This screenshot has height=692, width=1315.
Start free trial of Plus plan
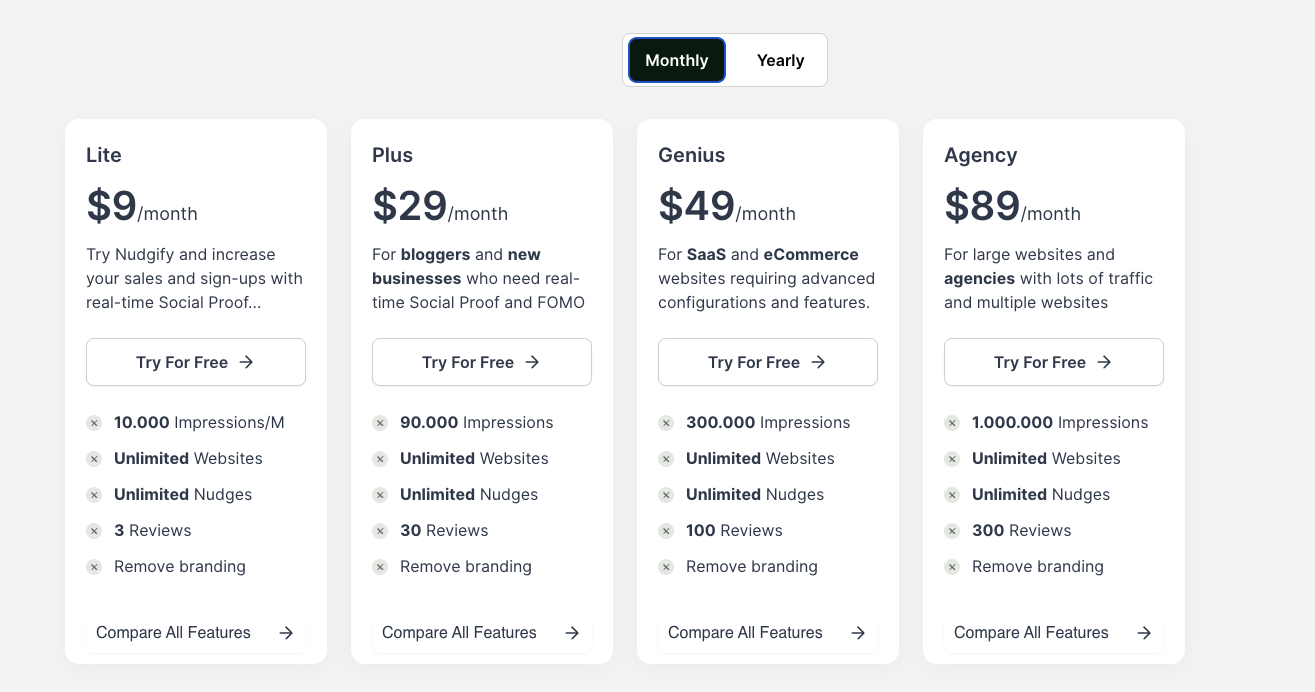[482, 362]
